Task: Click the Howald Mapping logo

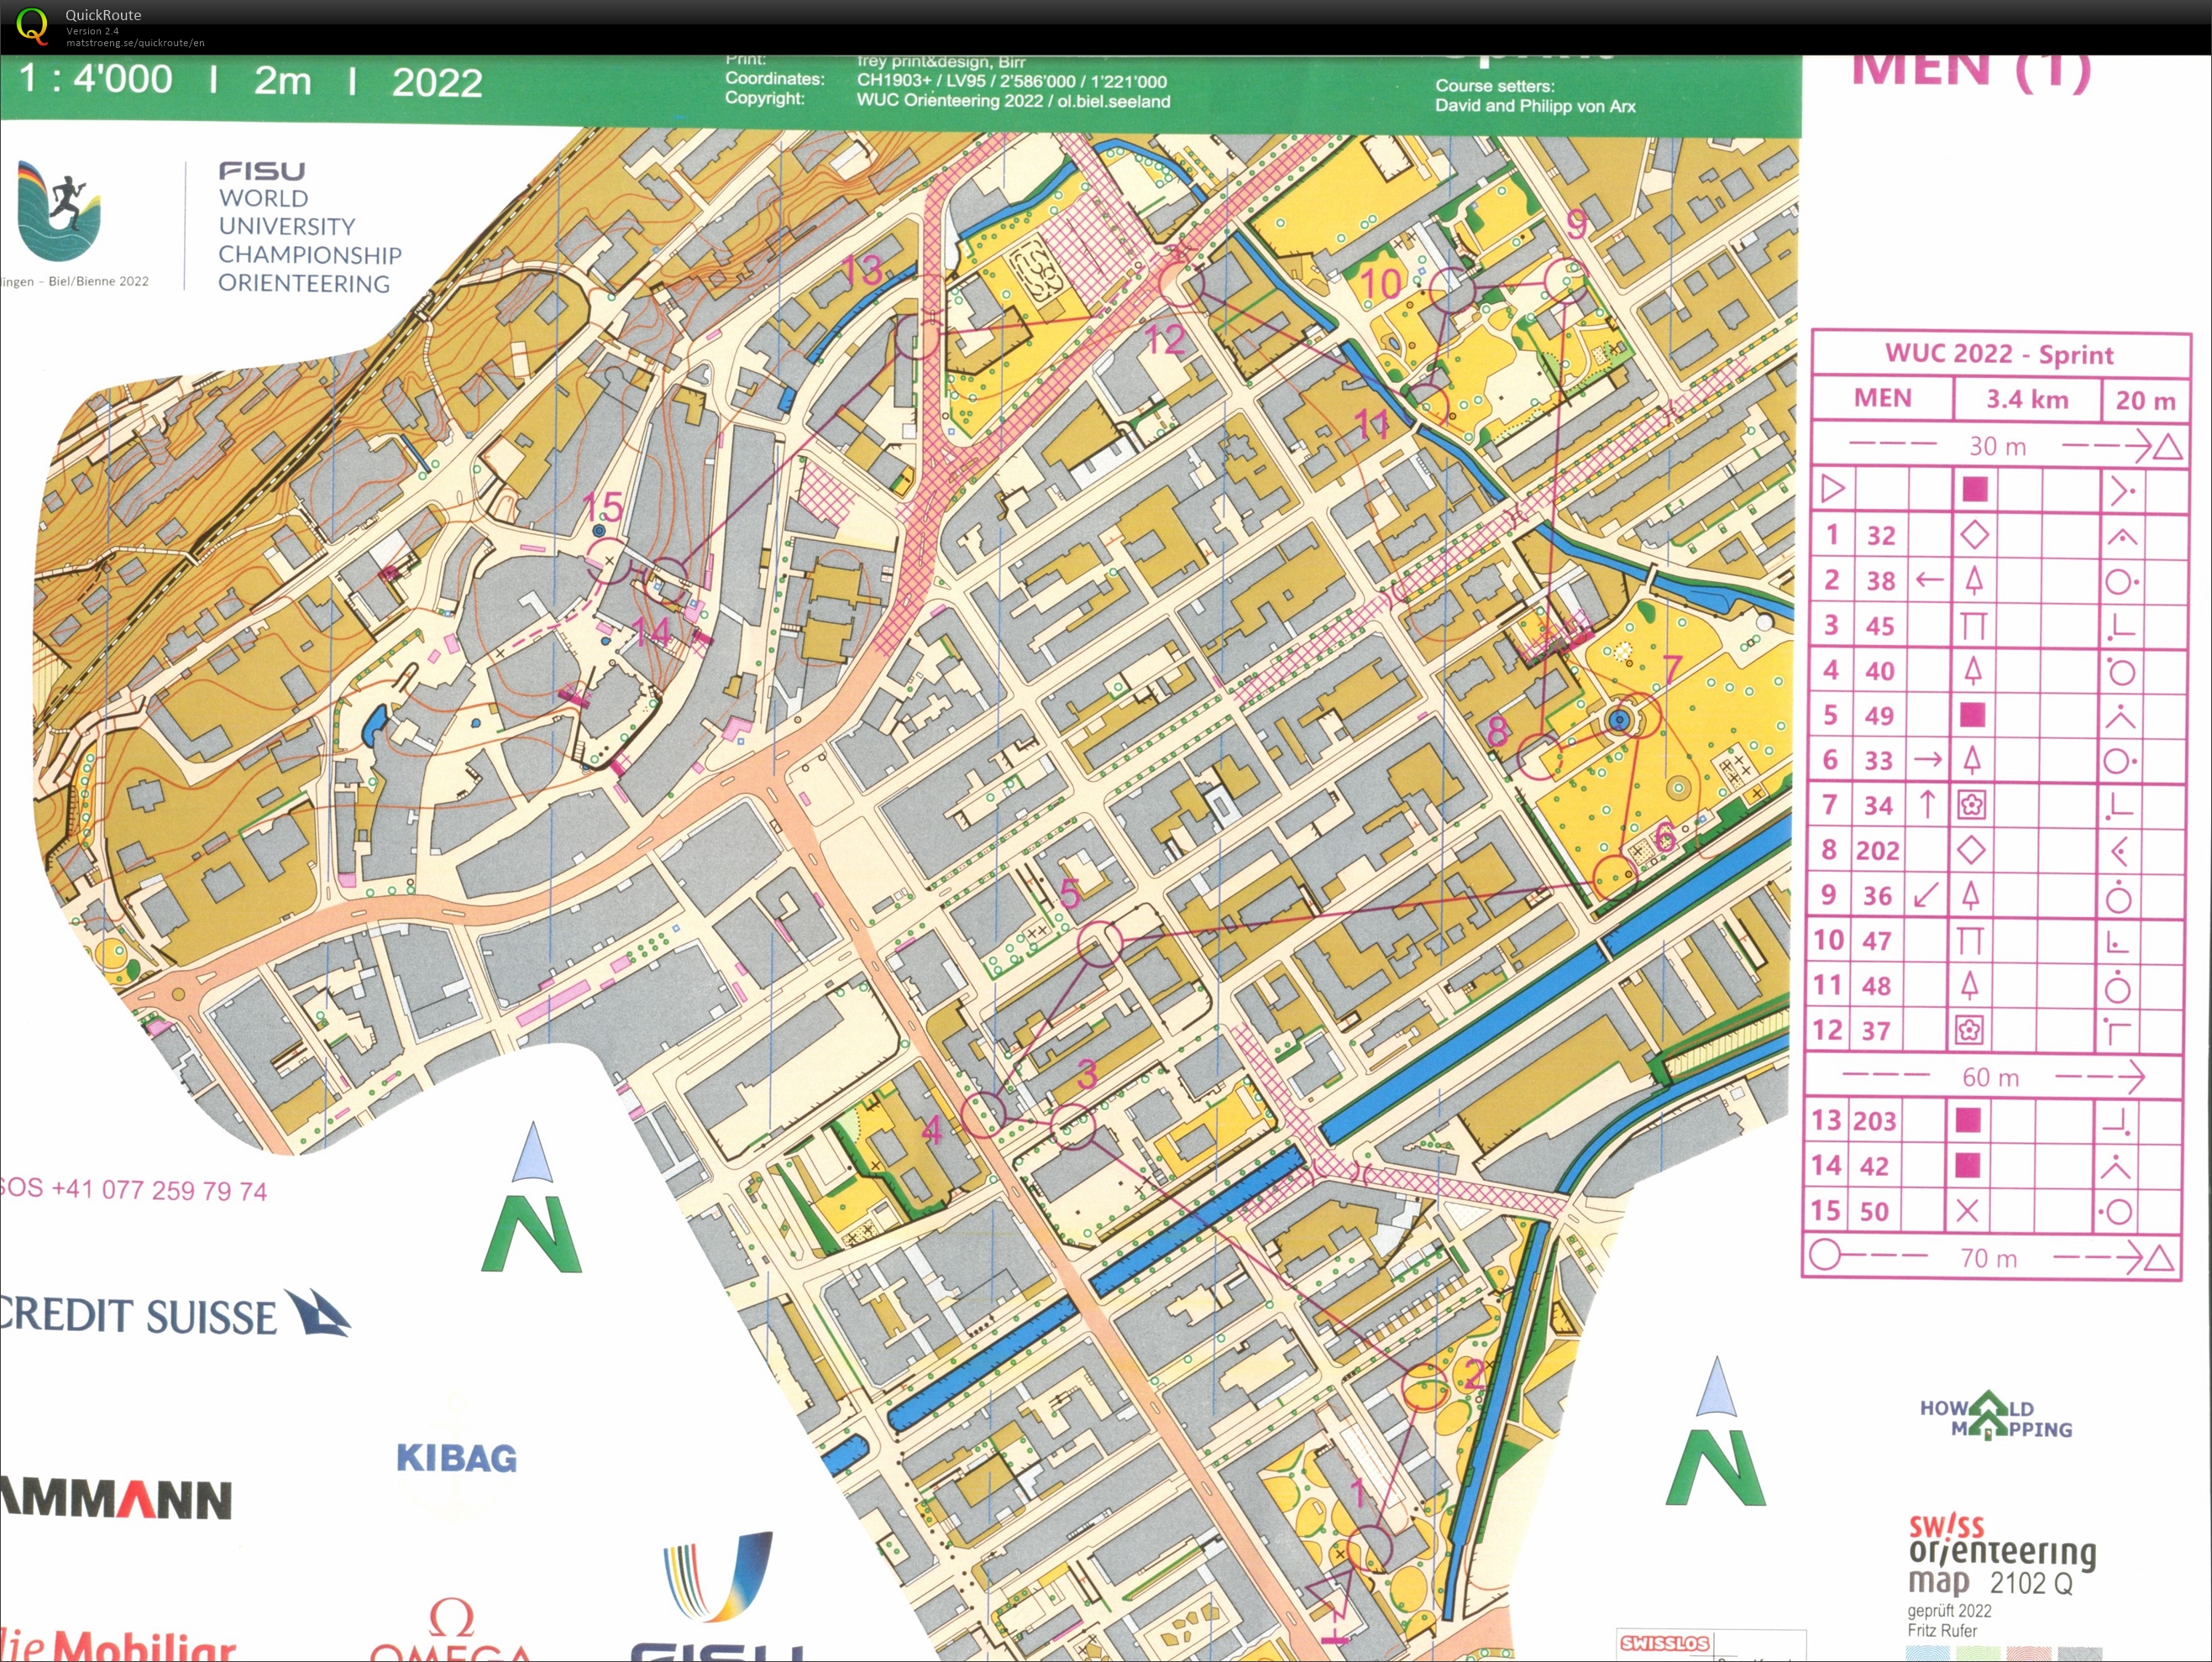Action: (x=1995, y=1417)
